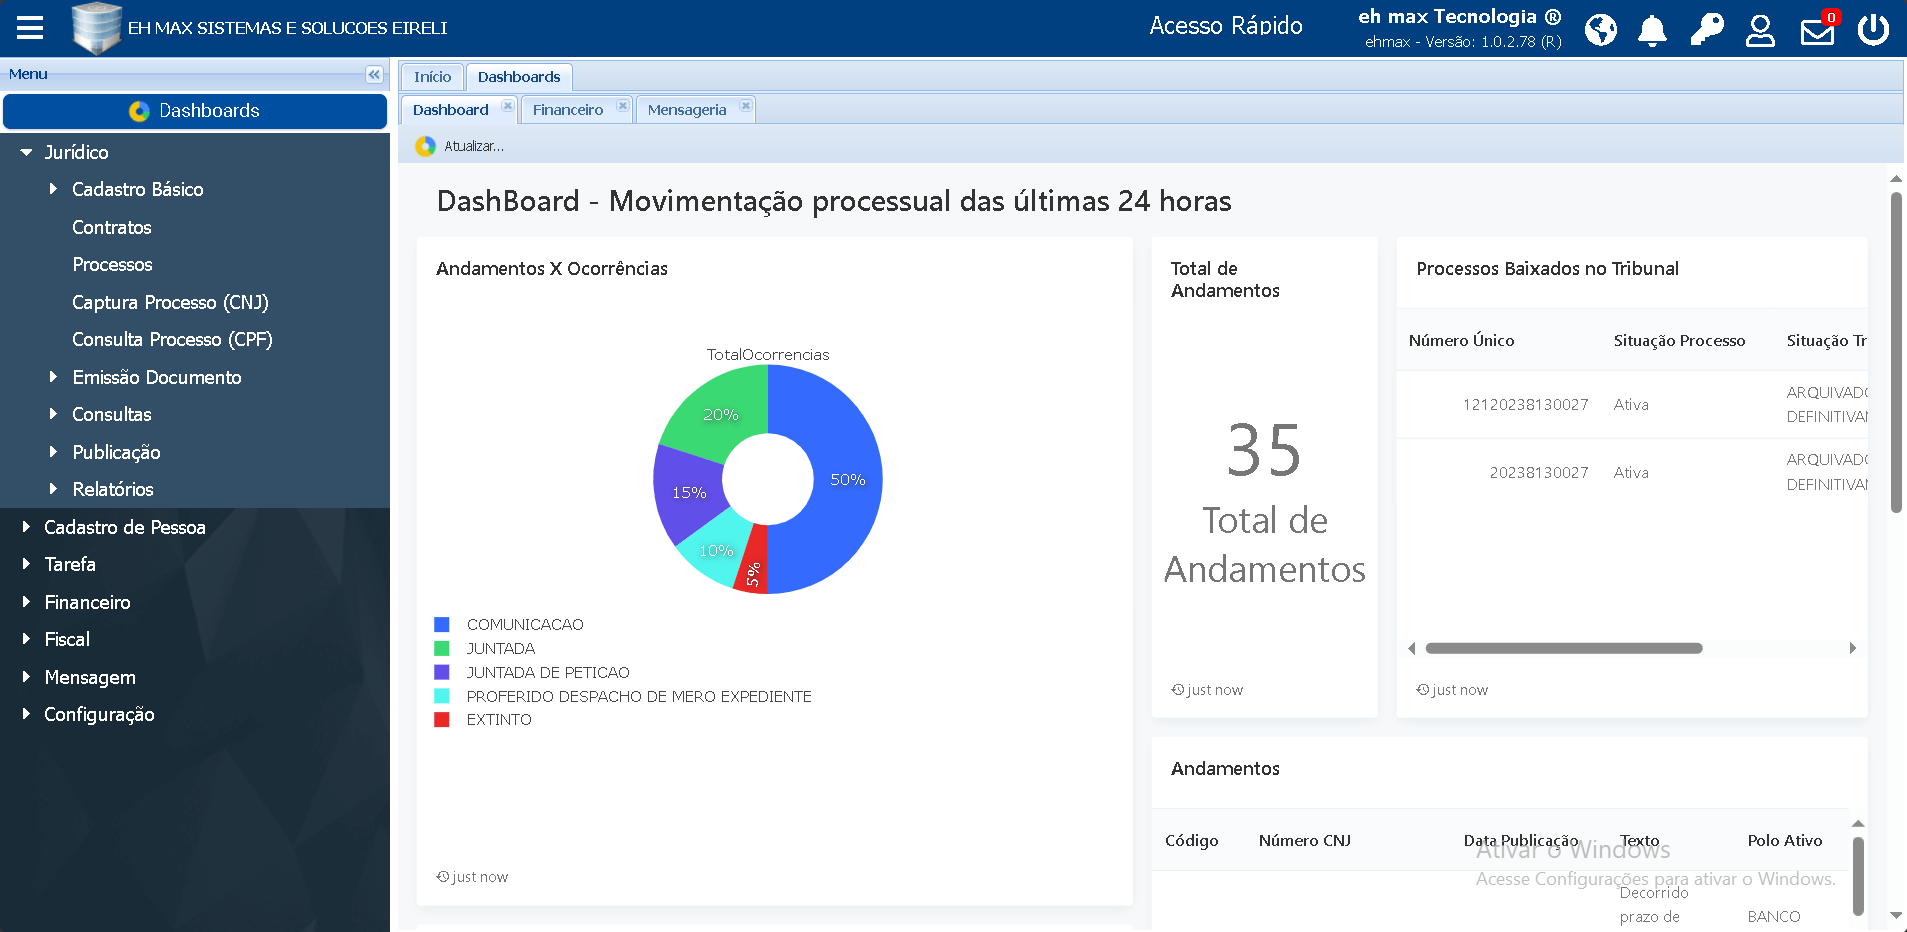1907x932 pixels.
Task: Open the mail inbox icon
Action: point(1818,30)
